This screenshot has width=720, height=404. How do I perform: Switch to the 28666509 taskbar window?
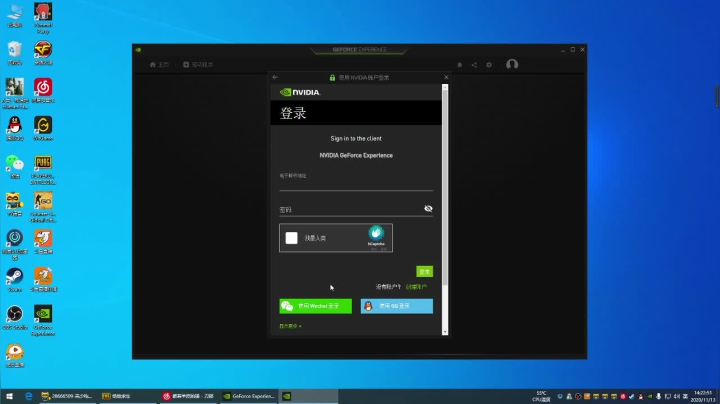pyautogui.click(x=67, y=396)
